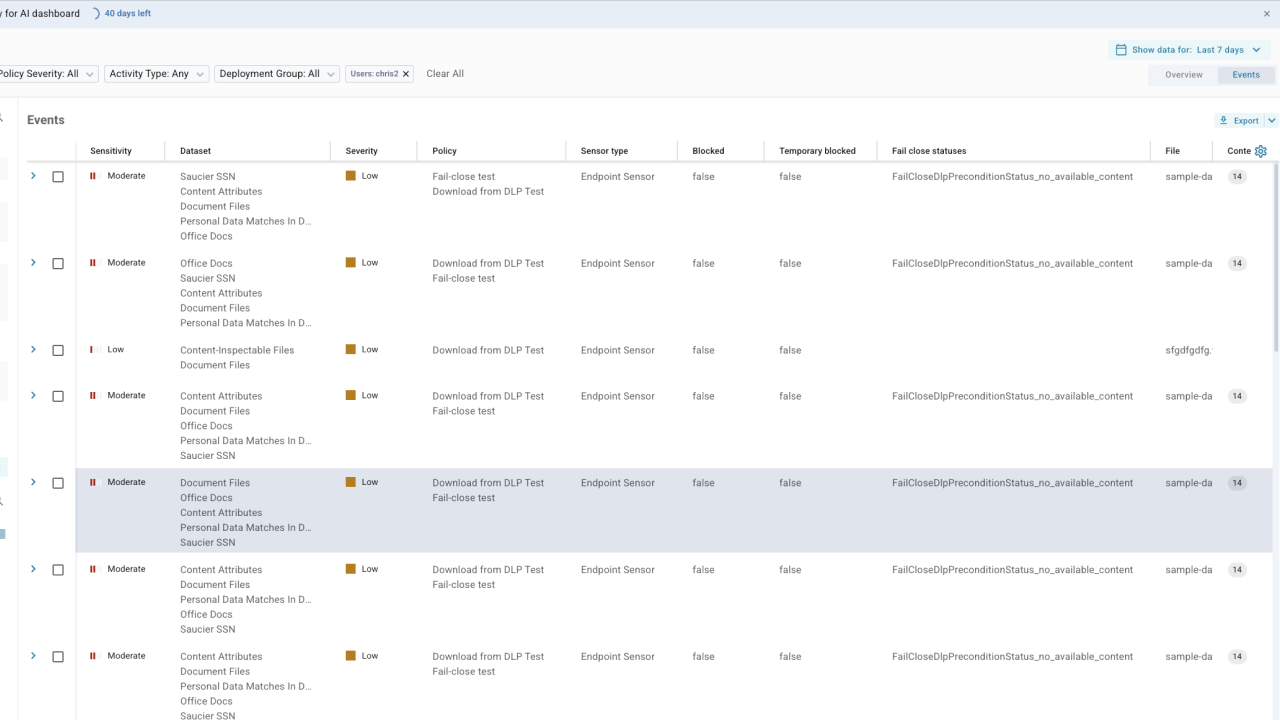Tick the checkbox on the Content-Inspectable Files row
Screen dimensions: 1280x720
58,351
